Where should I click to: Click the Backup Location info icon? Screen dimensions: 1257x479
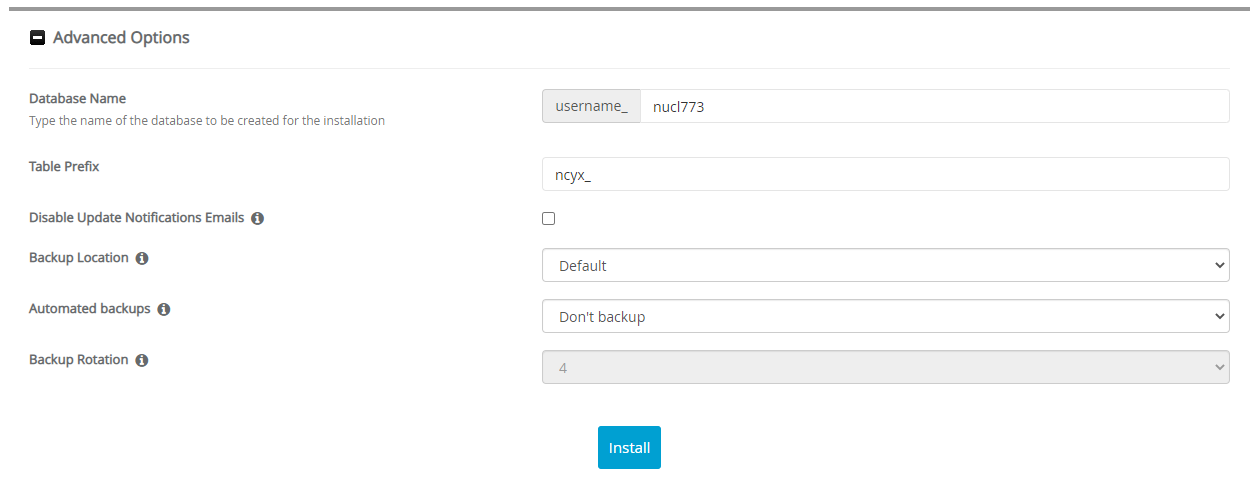[x=142, y=258]
